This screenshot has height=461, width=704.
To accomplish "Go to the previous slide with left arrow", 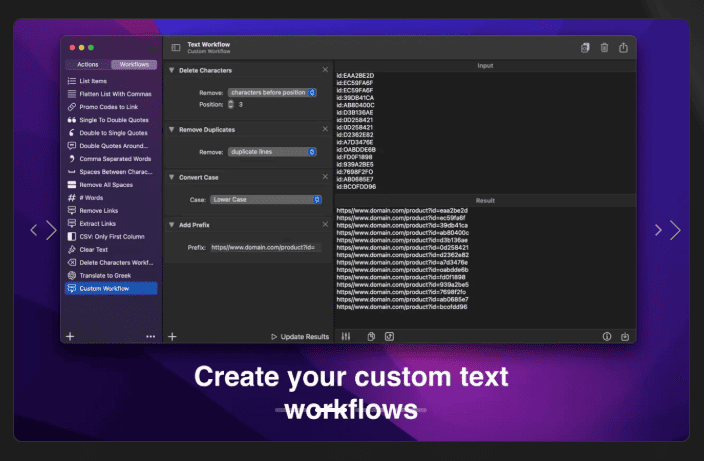I will pos(34,230).
